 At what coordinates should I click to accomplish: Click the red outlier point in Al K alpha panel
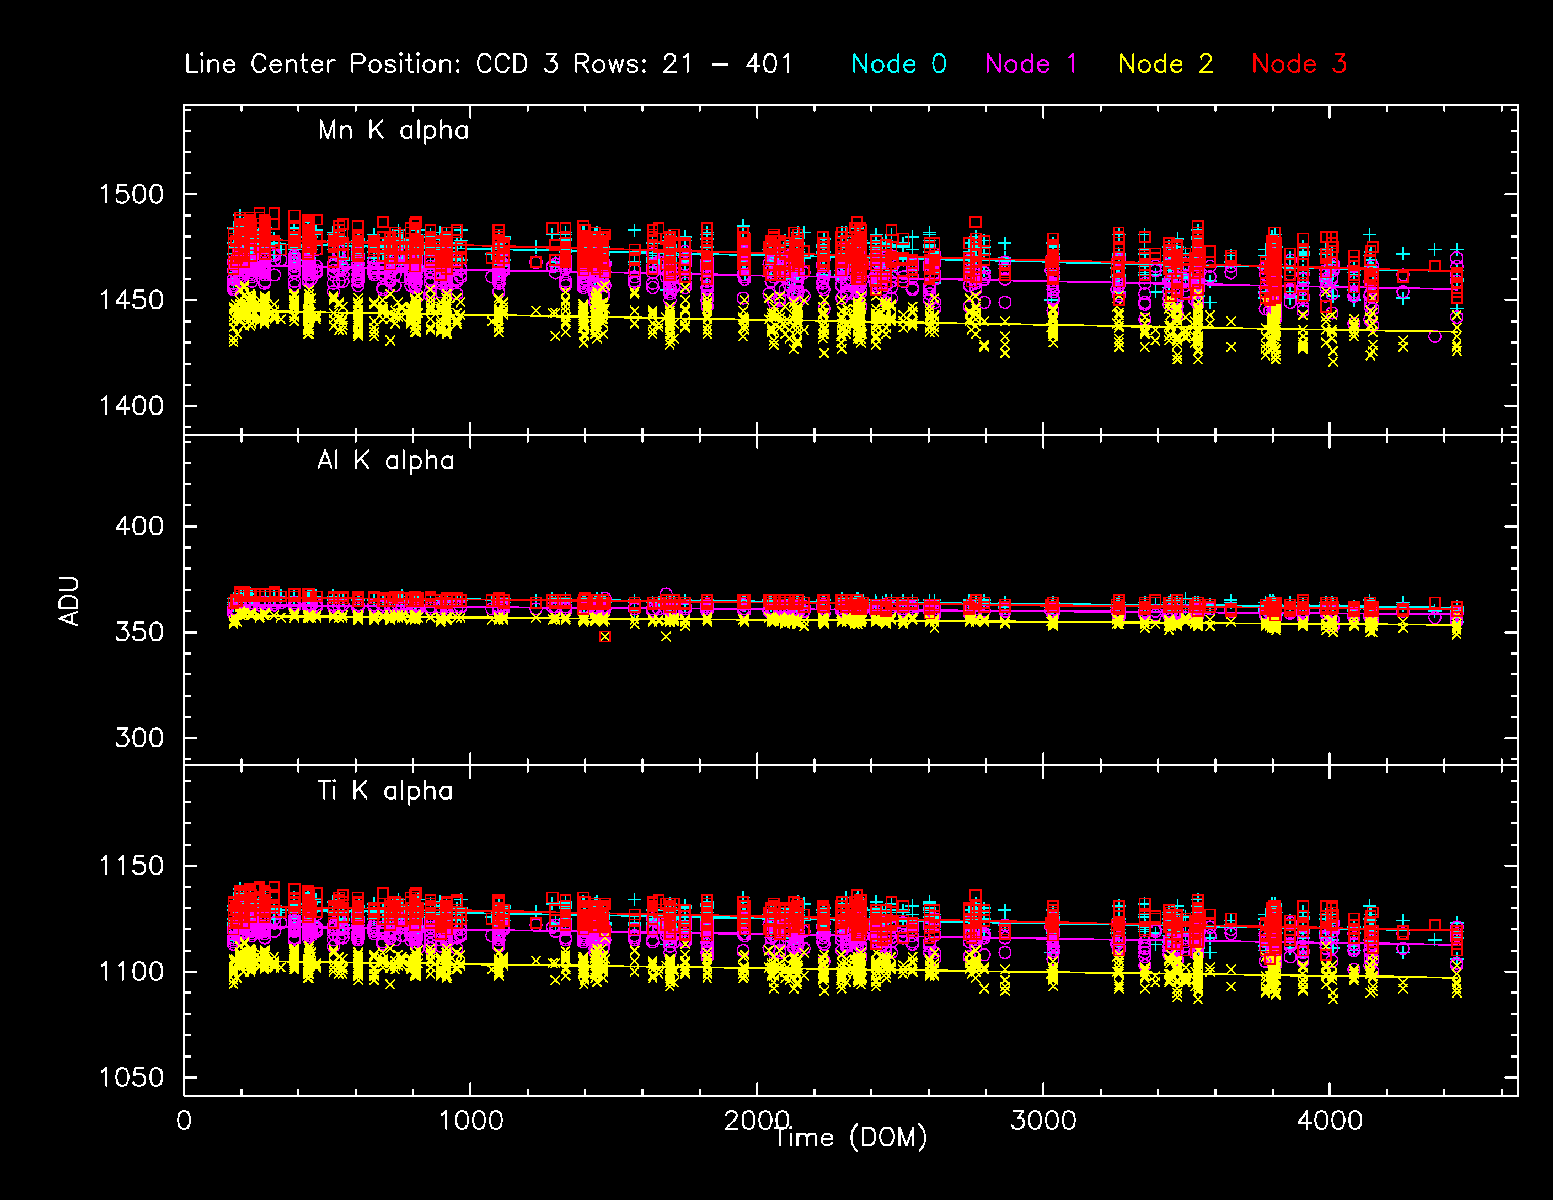tap(605, 636)
